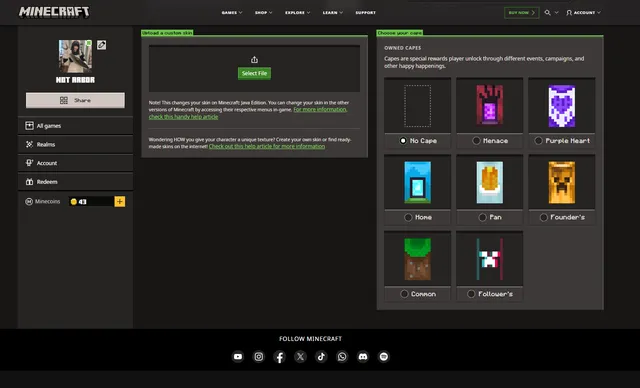640x388 pixels.
Task: Click the Minecoins balance field showing 43
Action: (91, 202)
